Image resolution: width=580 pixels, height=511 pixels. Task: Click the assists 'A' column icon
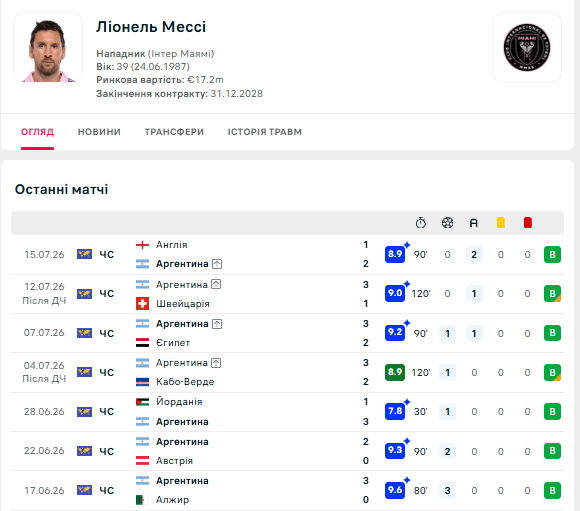point(474,223)
